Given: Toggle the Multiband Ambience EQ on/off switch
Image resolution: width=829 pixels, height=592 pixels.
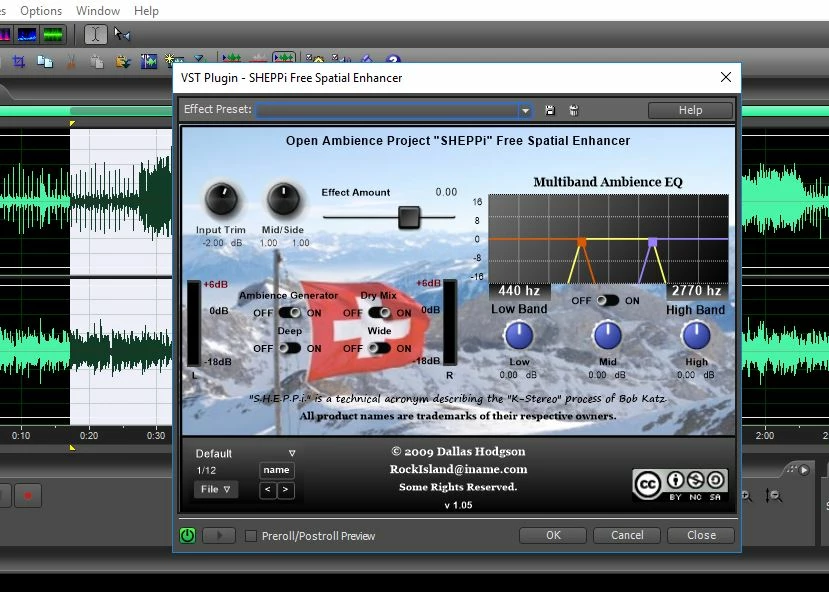Looking at the screenshot, I should 608,301.
